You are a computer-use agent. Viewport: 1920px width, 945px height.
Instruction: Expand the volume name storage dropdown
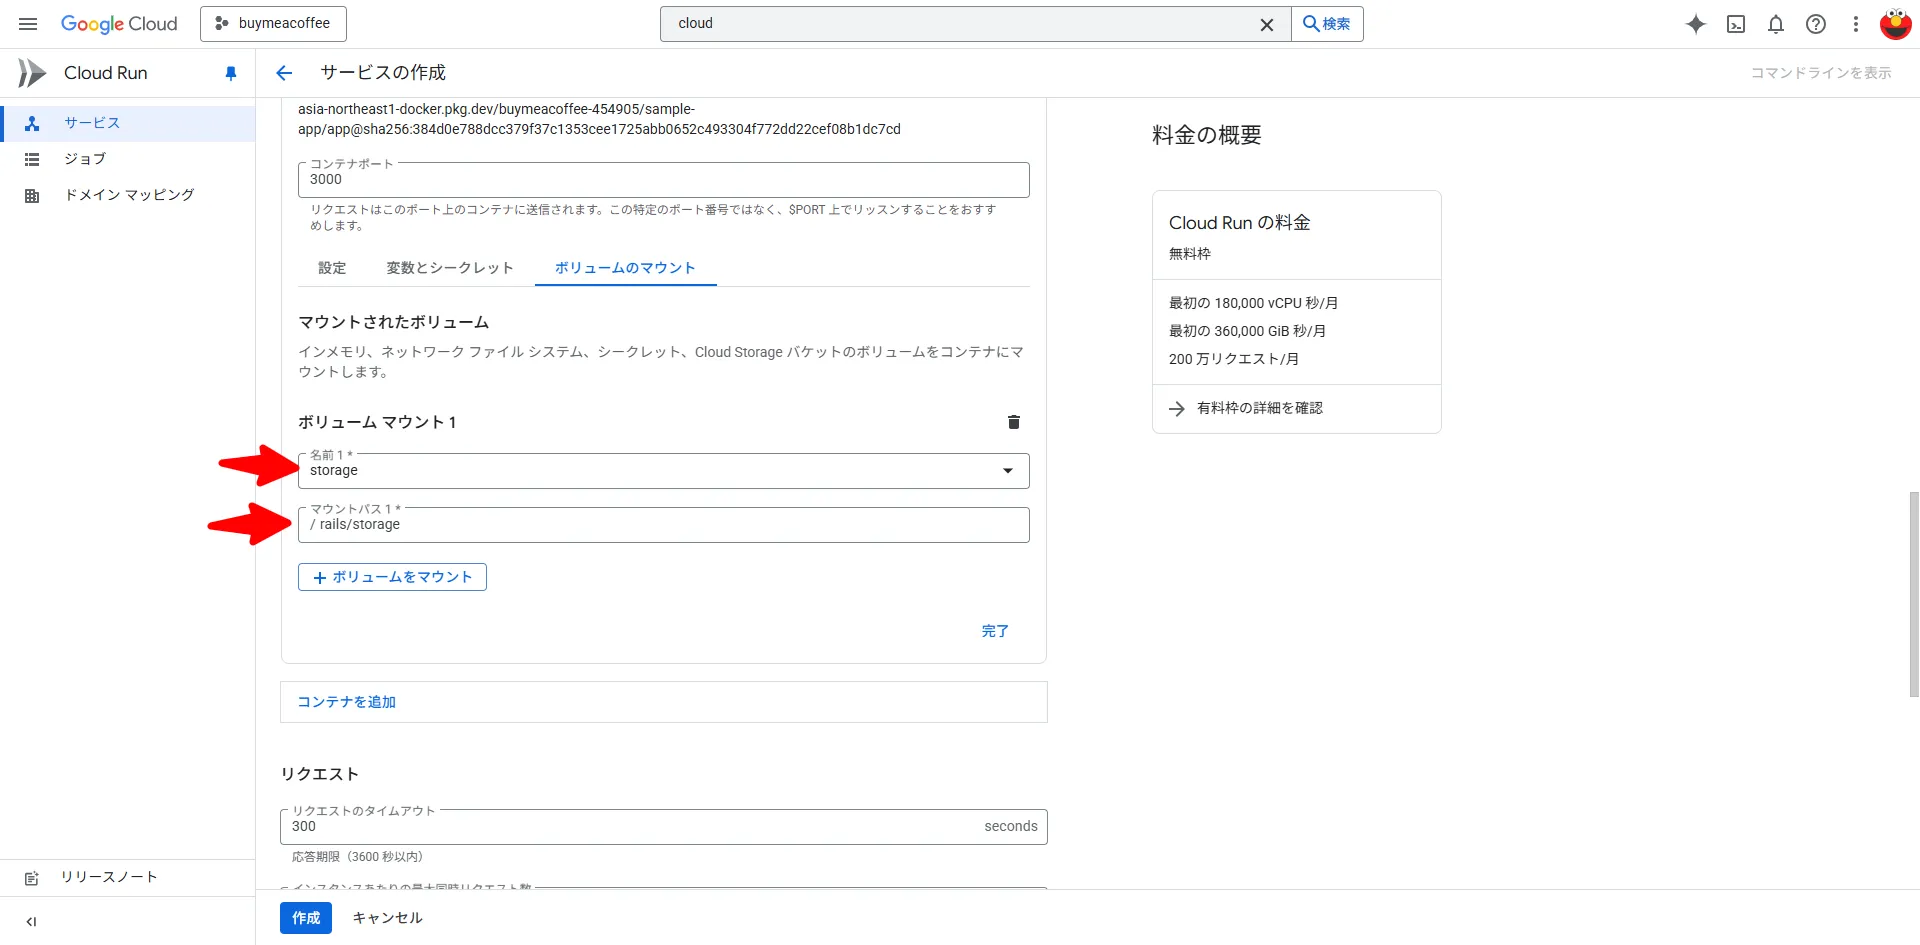pos(1008,471)
